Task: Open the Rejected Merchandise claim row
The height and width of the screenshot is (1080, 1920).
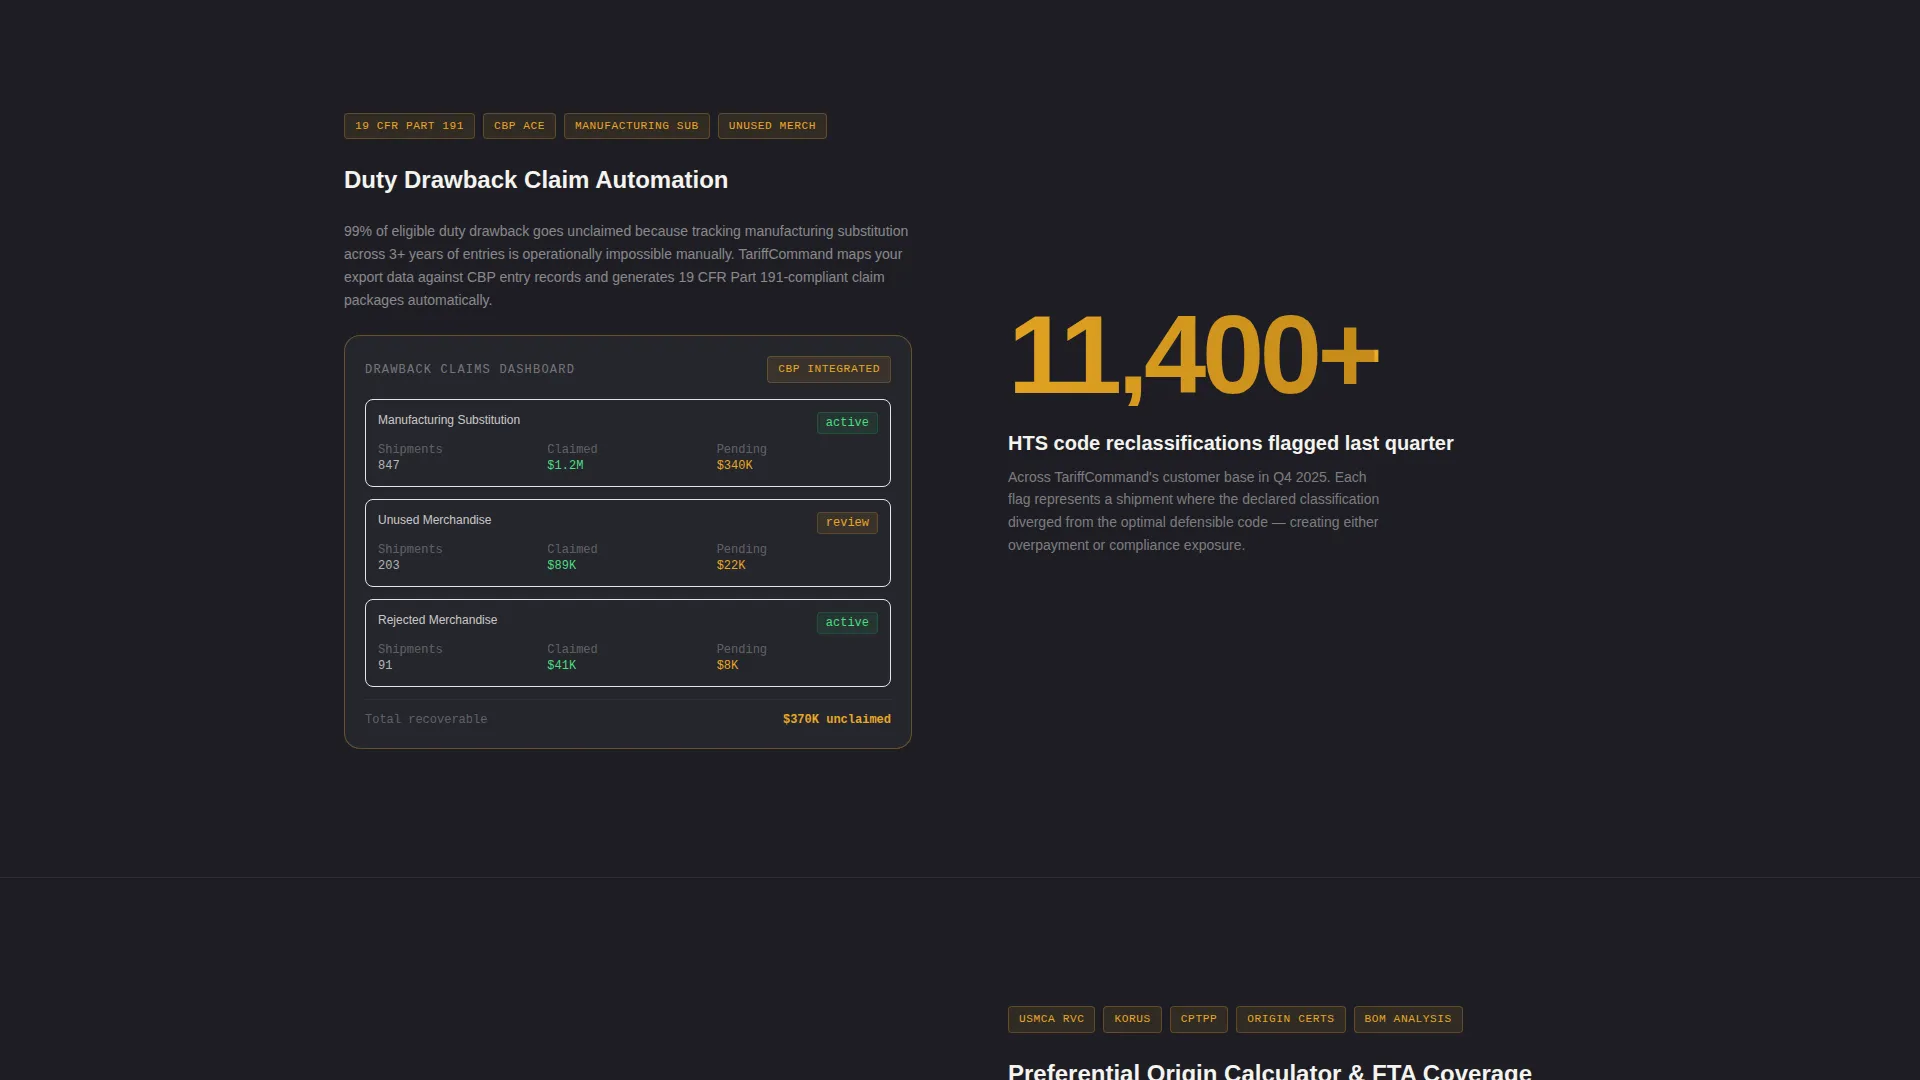Action: [x=628, y=643]
